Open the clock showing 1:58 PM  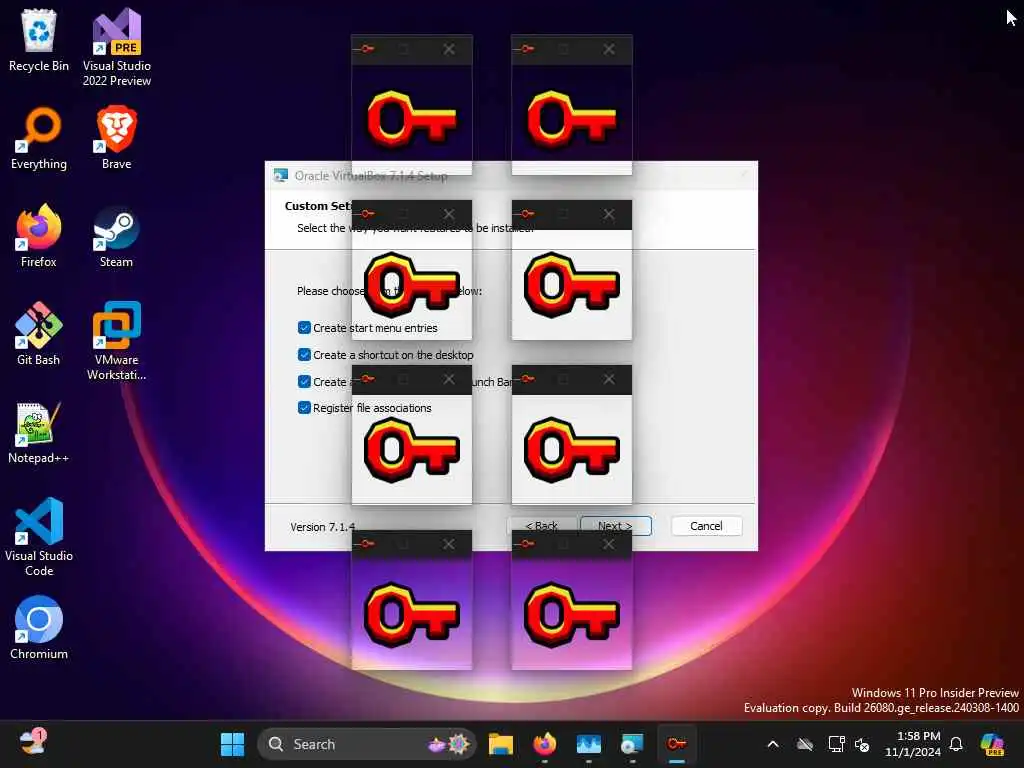914,744
